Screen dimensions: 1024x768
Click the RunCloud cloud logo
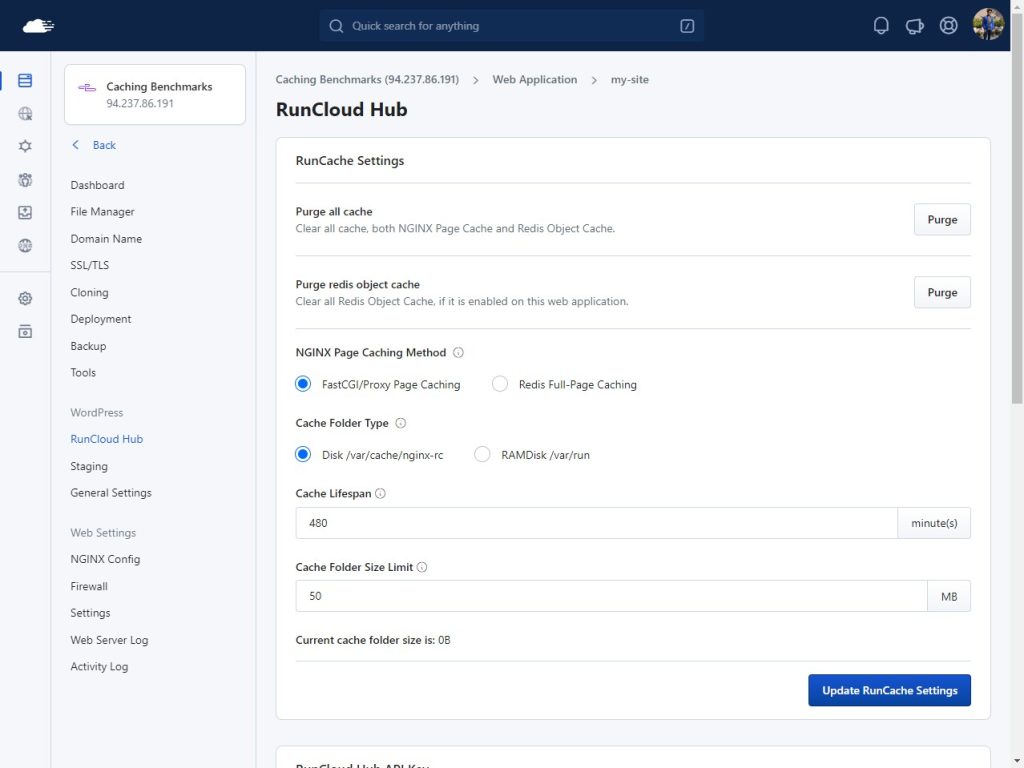pyautogui.click(x=38, y=26)
